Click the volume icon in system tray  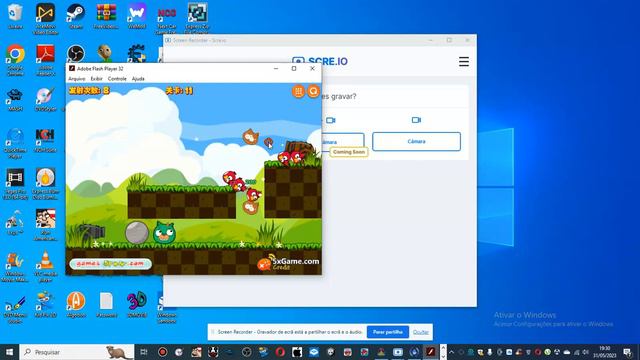tap(586, 352)
